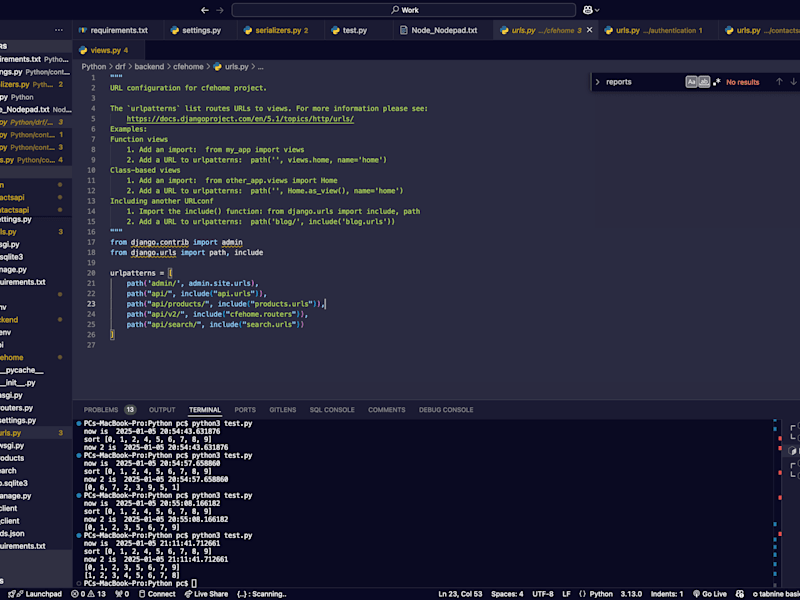The image size is (800, 600).
Task: Click the cfehome breadcrumb segment
Action: coord(188,67)
